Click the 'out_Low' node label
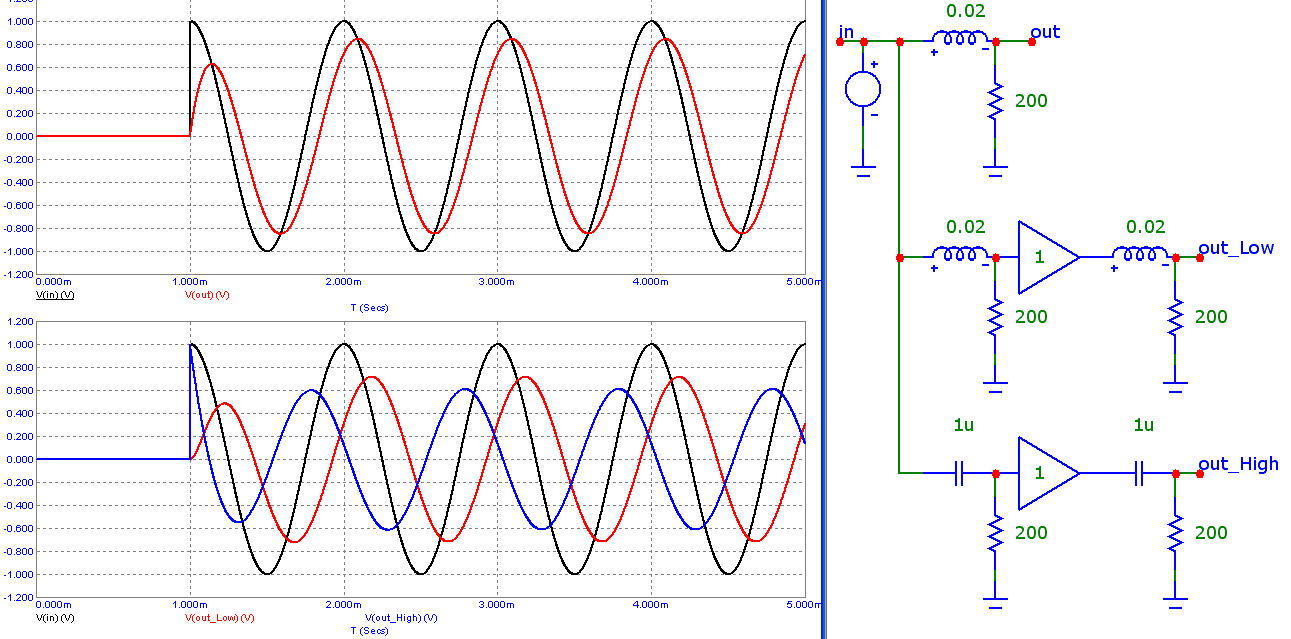Screen dimensions: 1291x639 1237,248
